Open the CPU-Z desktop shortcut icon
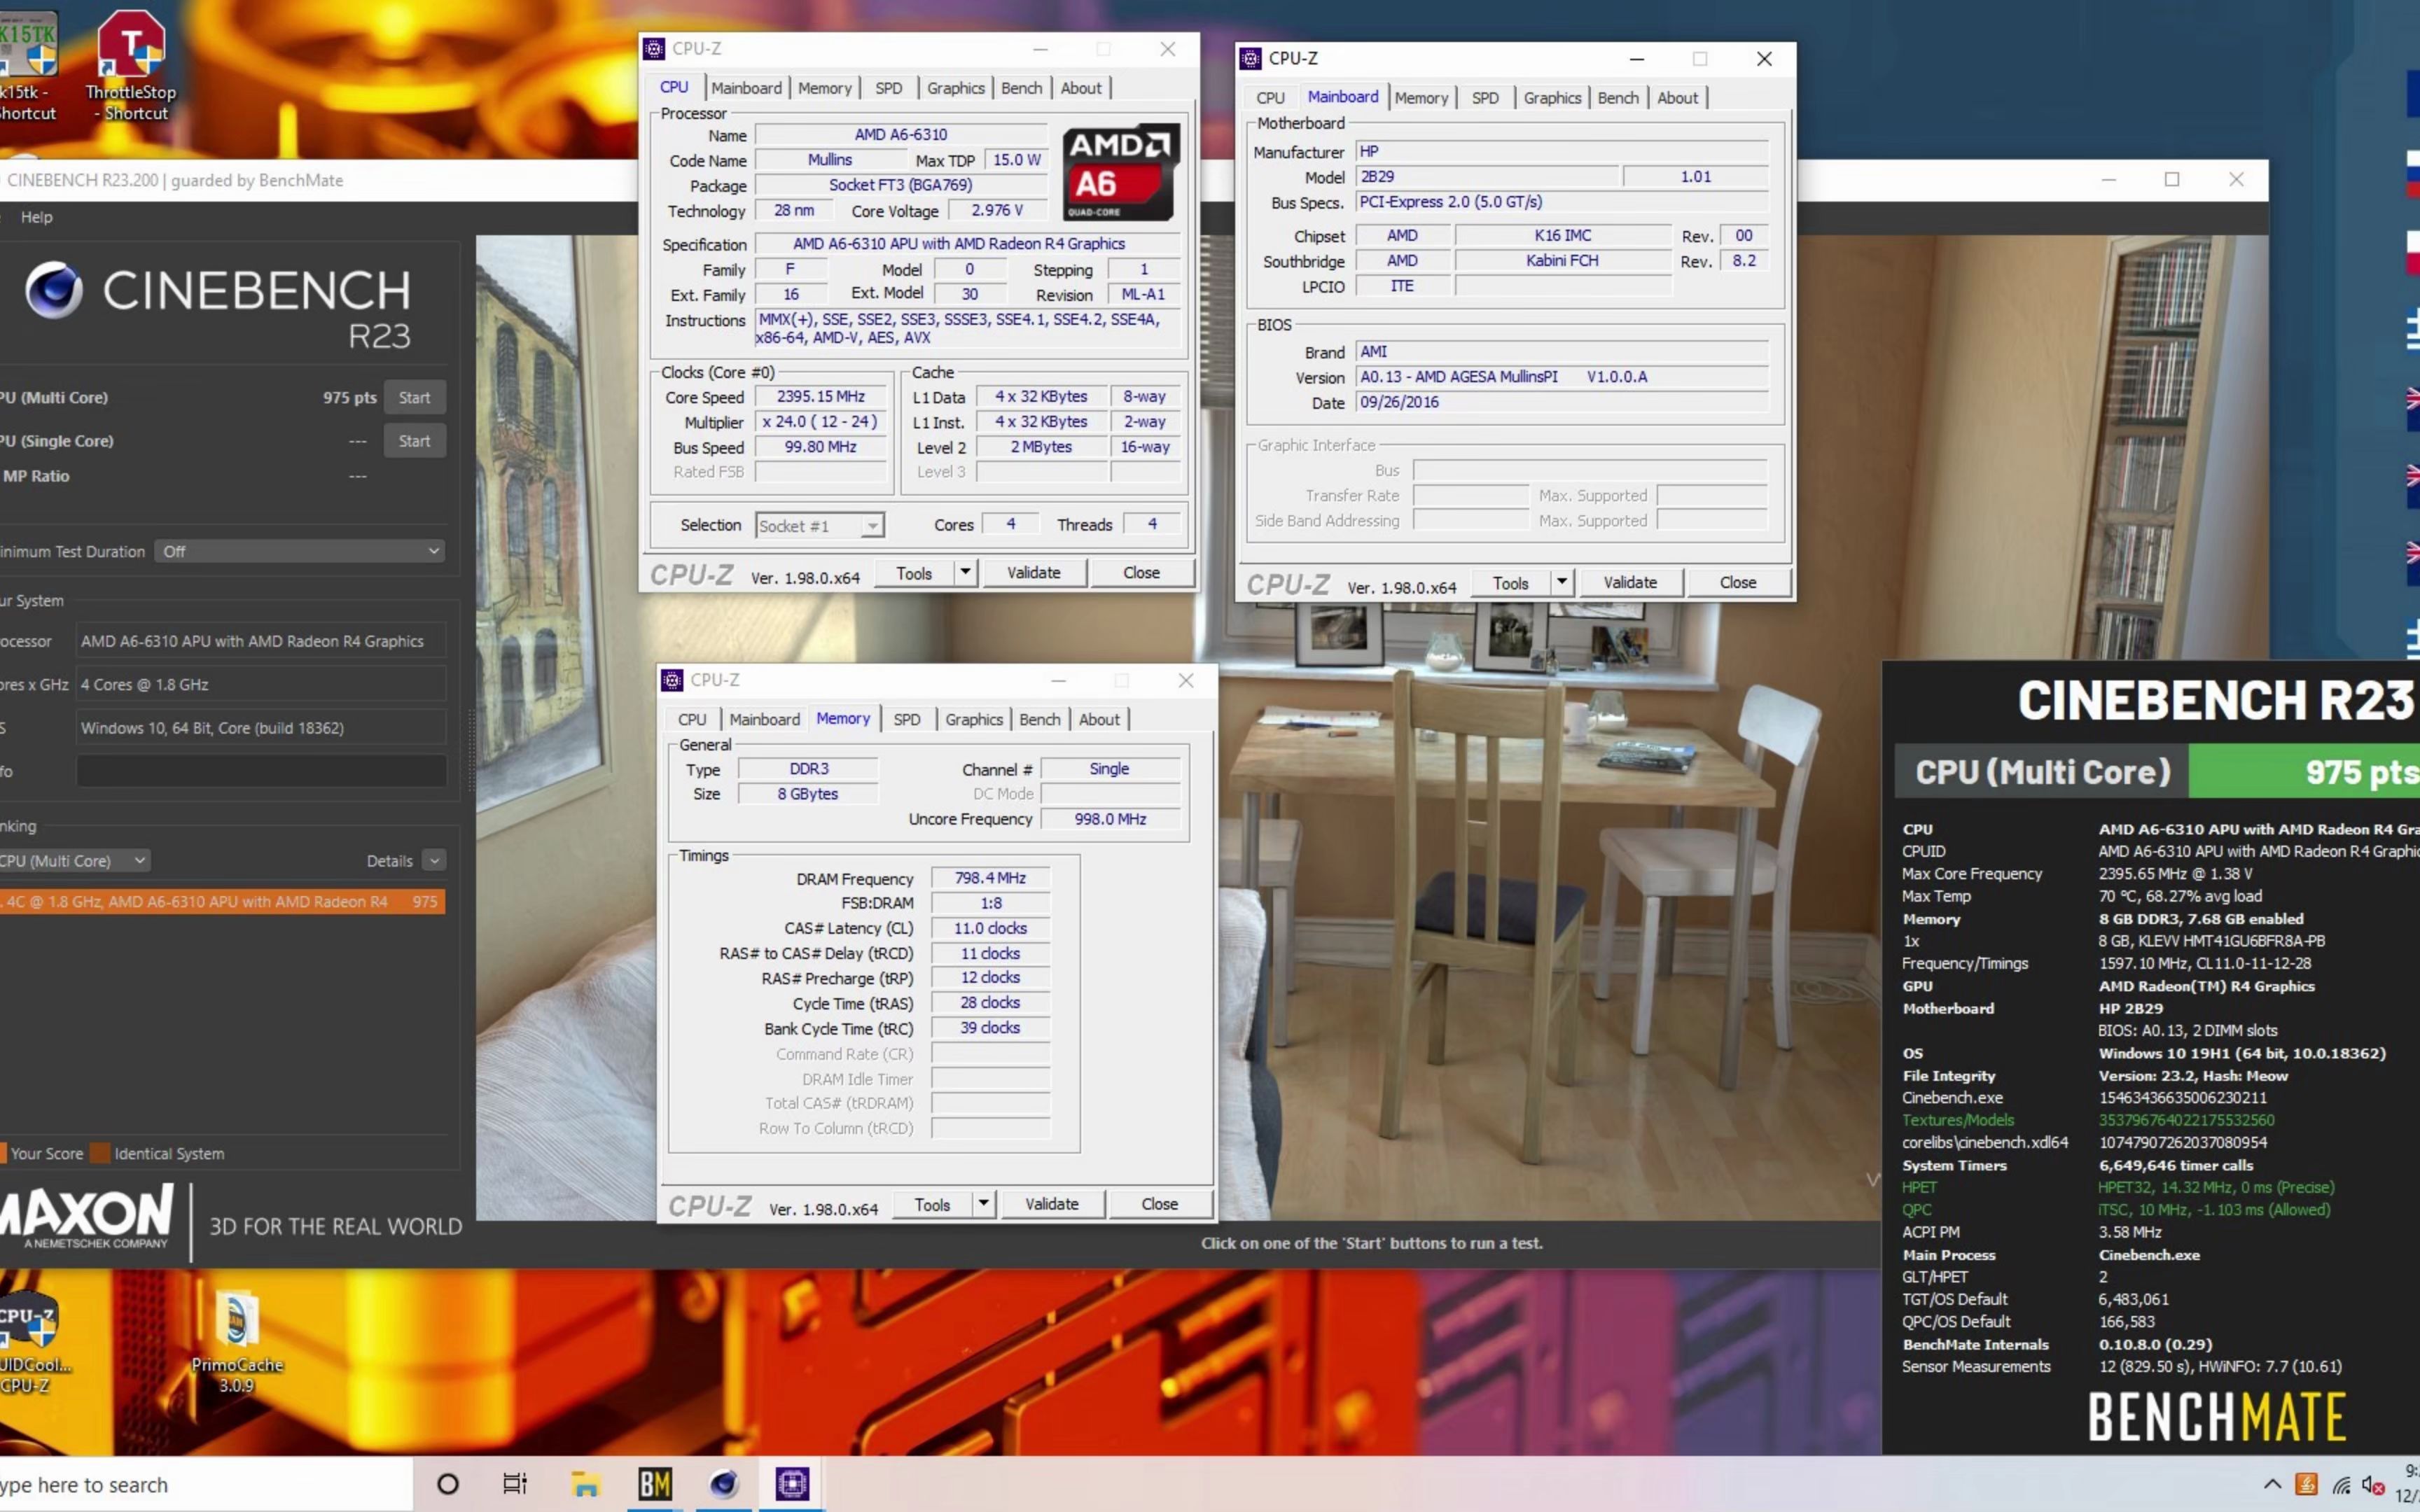The height and width of the screenshot is (1512, 2420). click(30, 1342)
